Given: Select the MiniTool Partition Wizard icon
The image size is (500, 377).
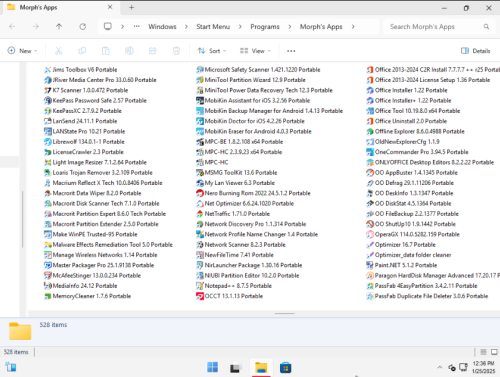Looking at the screenshot, I should tap(200, 80).
